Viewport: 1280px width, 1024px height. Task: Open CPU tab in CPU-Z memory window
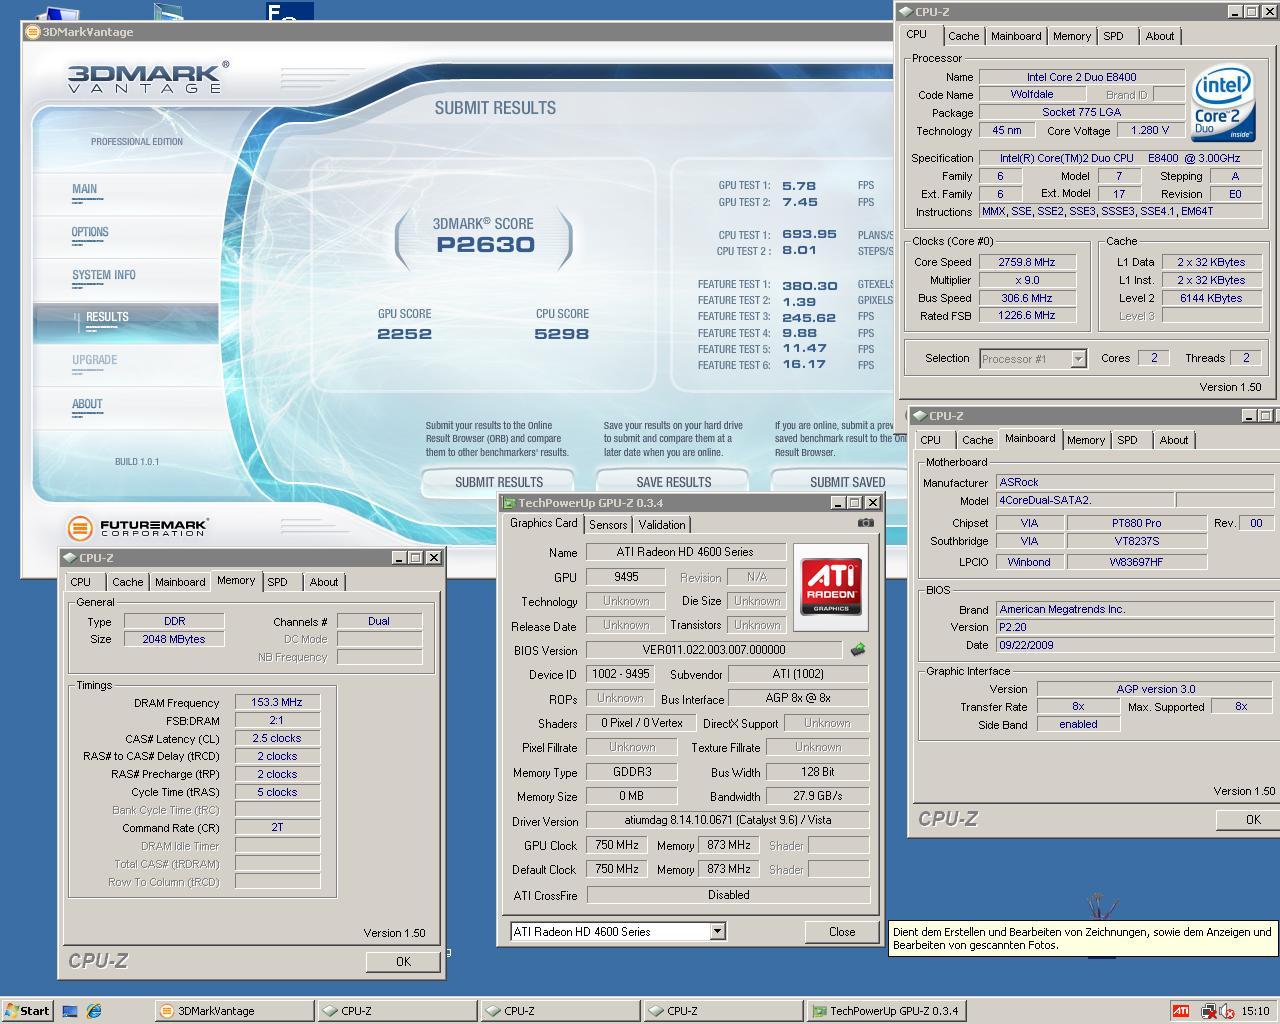point(81,582)
